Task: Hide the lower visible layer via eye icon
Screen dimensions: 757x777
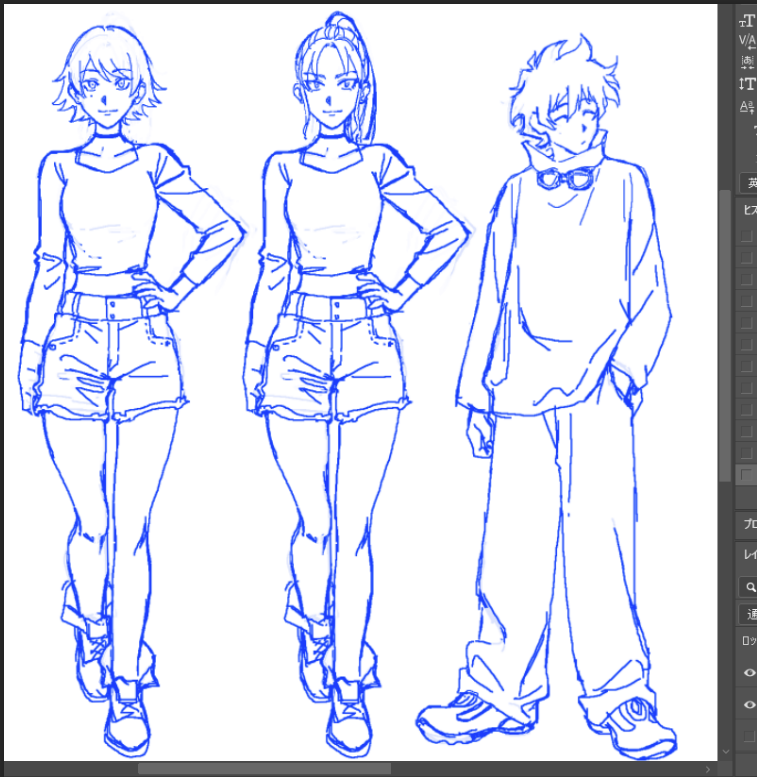Action: tap(750, 705)
